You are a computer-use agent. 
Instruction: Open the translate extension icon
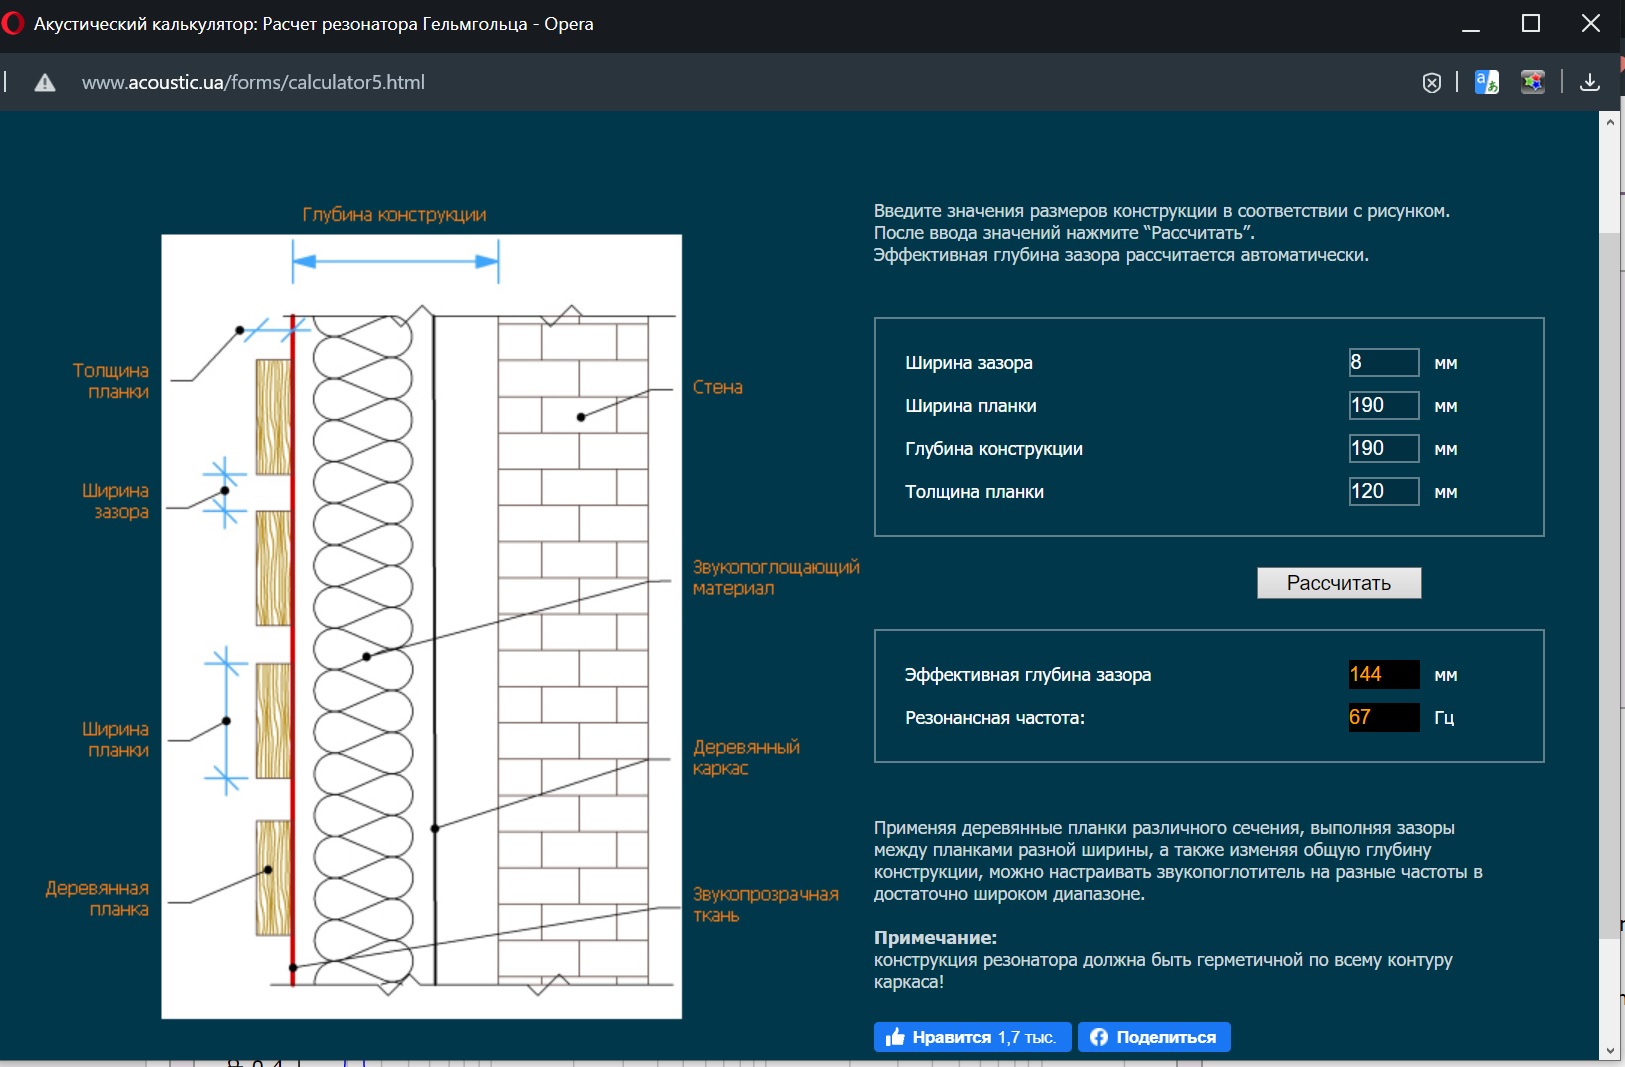click(x=1487, y=82)
